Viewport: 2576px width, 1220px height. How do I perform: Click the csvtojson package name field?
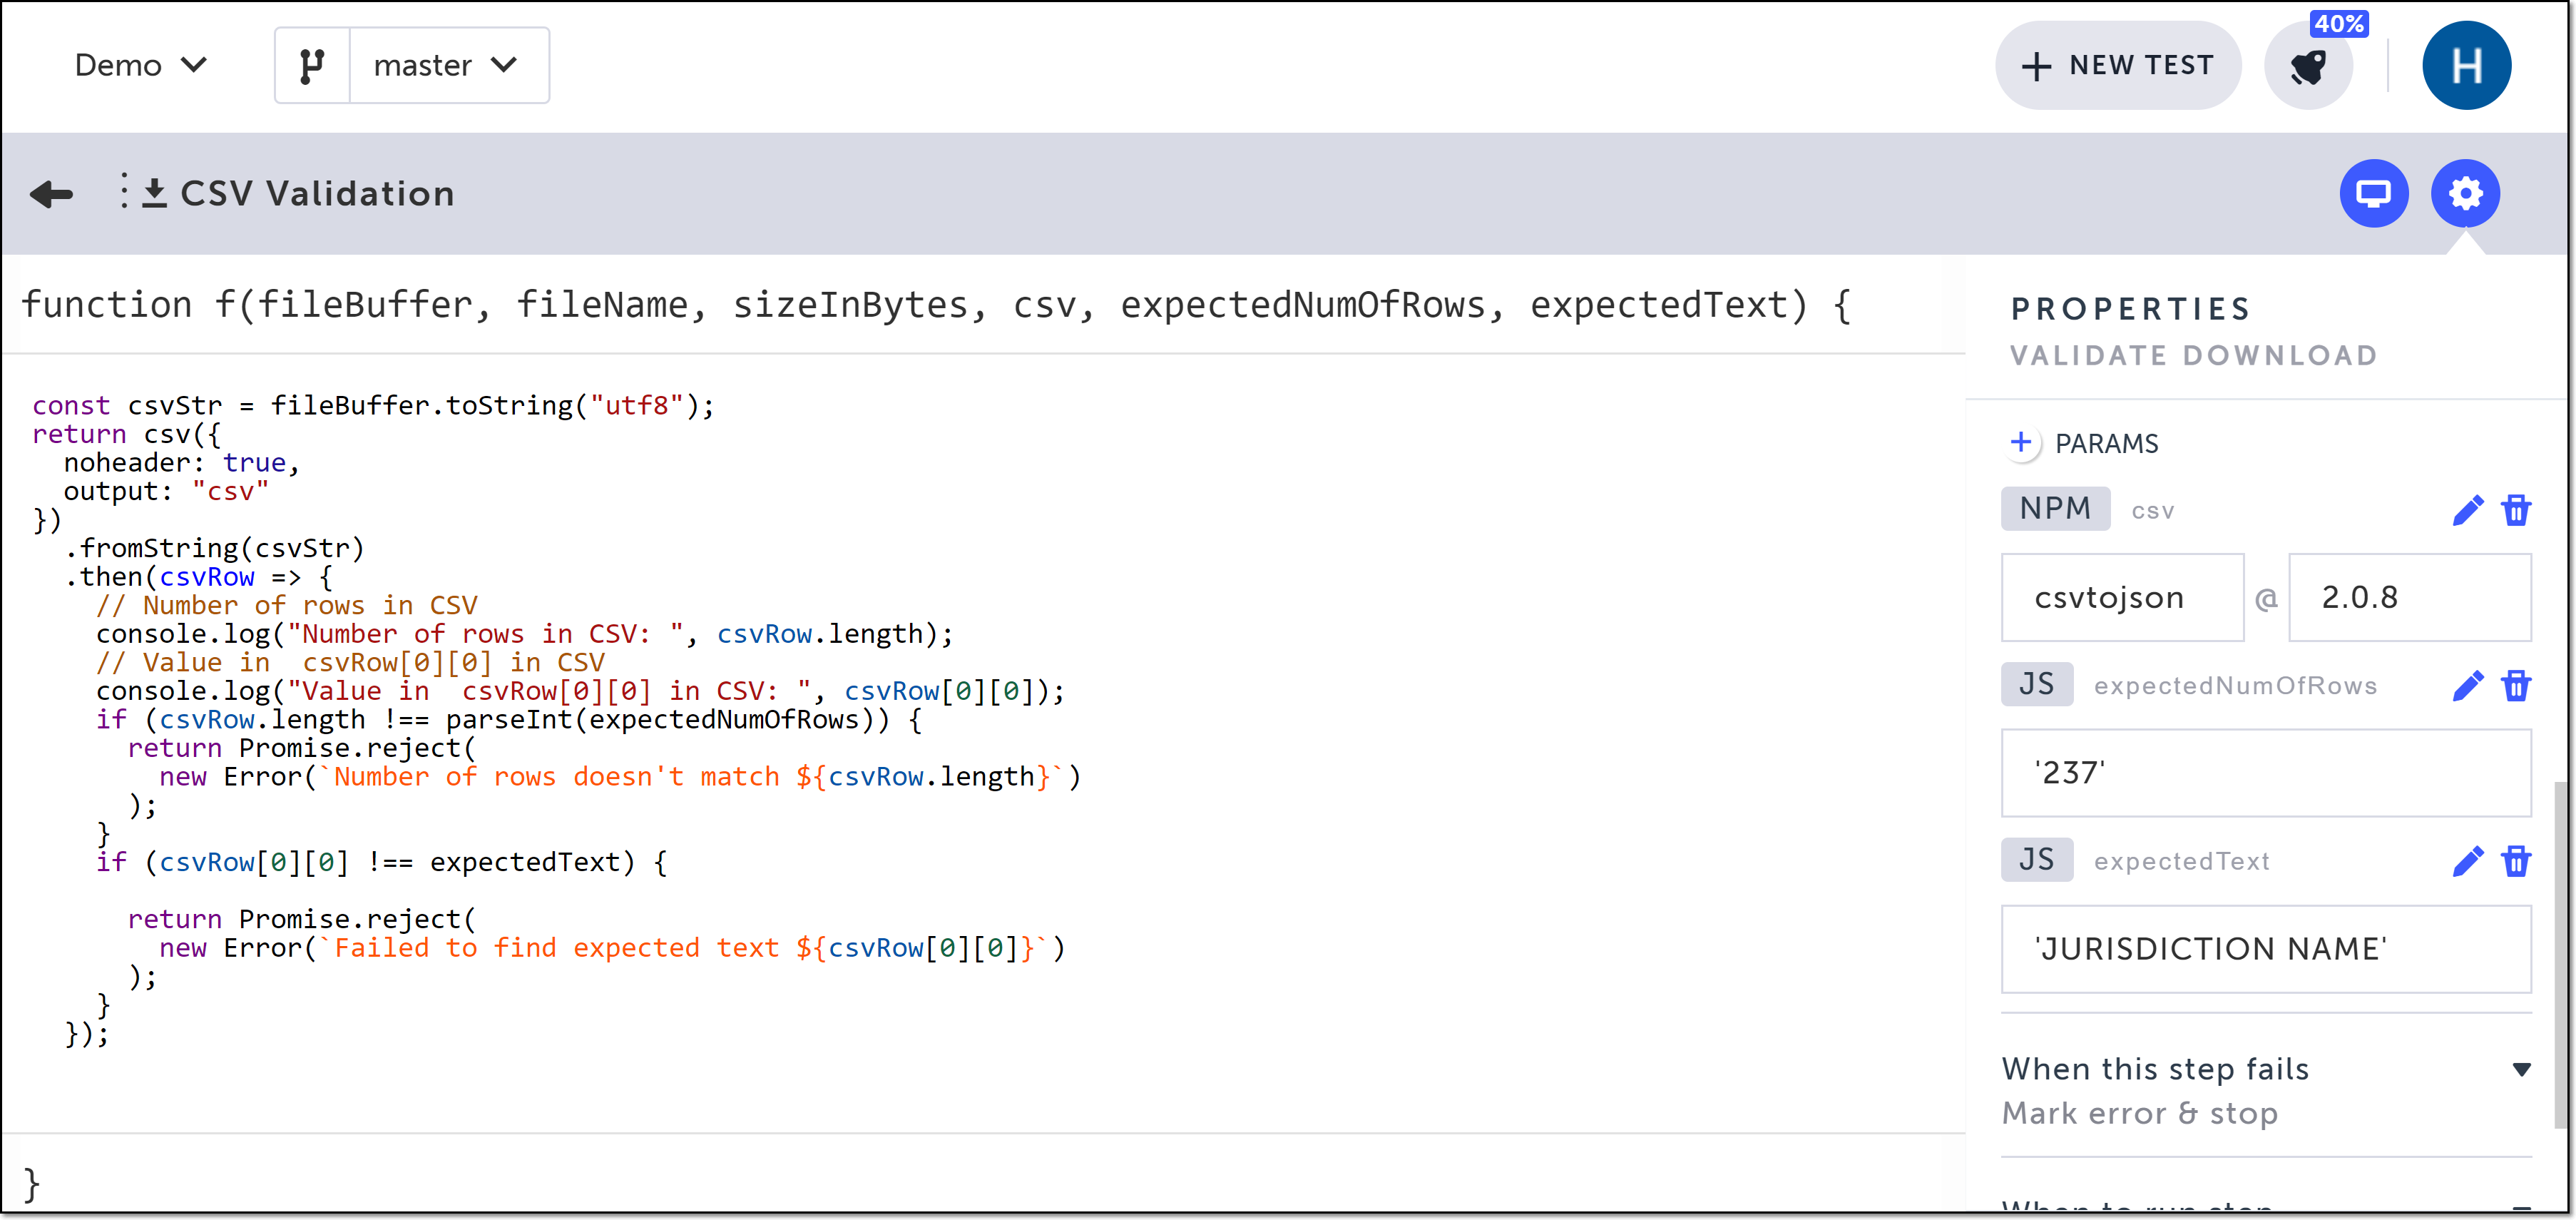coord(2122,598)
